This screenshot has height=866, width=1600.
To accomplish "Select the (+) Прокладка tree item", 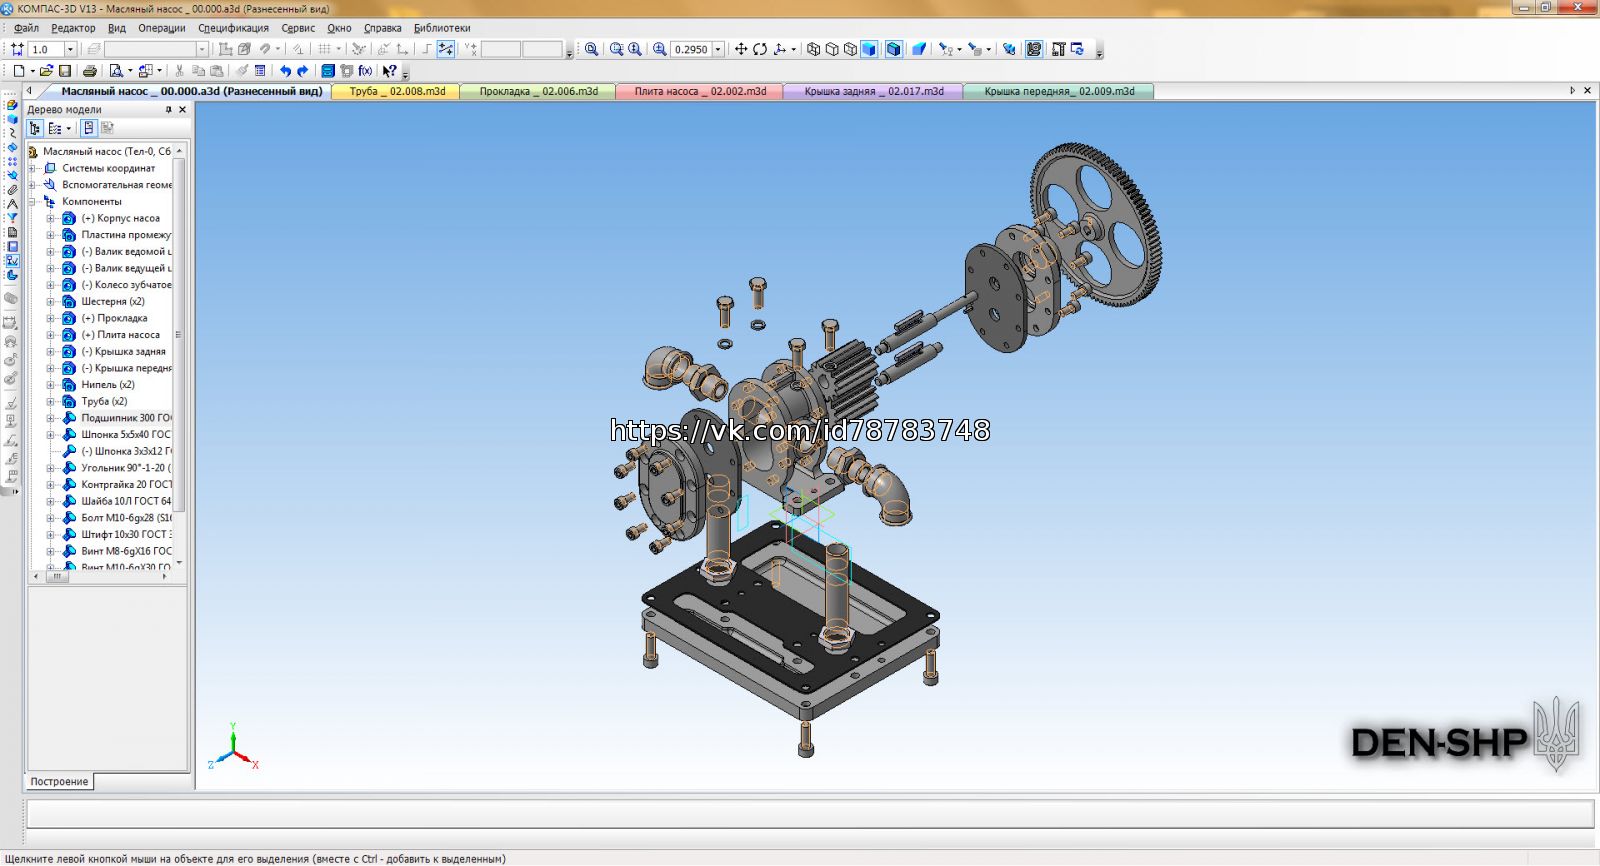I will (114, 318).
